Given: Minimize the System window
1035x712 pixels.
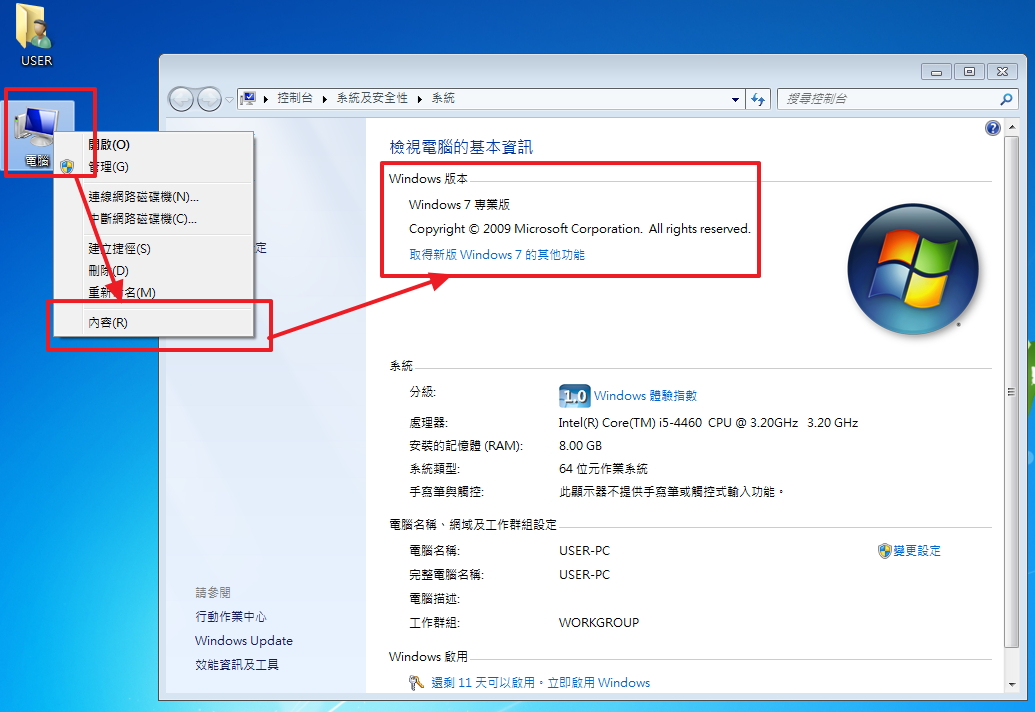Looking at the screenshot, I should click(x=936, y=71).
